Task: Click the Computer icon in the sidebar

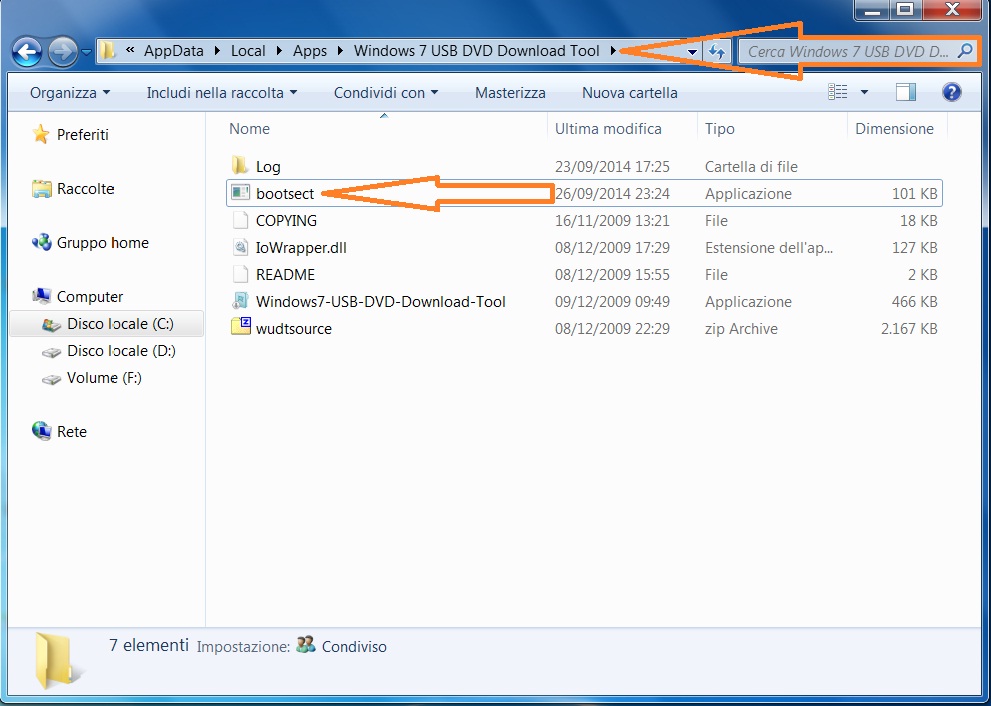Action: click(42, 296)
